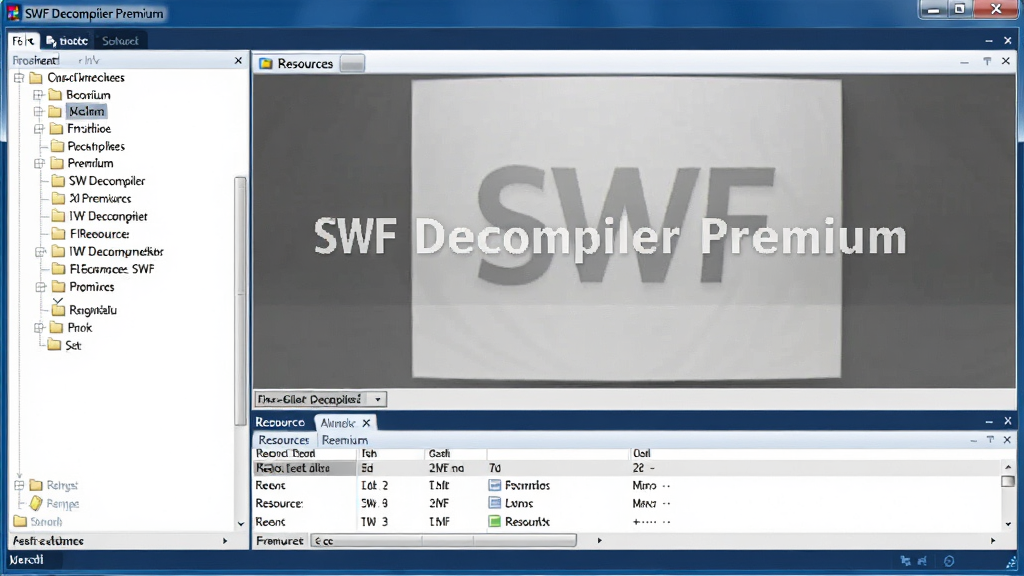Click the tree panel vertical scrollbar
Image resolution: width=1024 pixels, height=576 pixels.
240,300
